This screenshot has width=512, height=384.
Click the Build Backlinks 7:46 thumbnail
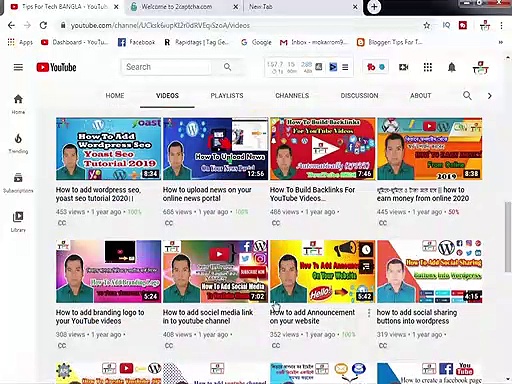point(323,149)
